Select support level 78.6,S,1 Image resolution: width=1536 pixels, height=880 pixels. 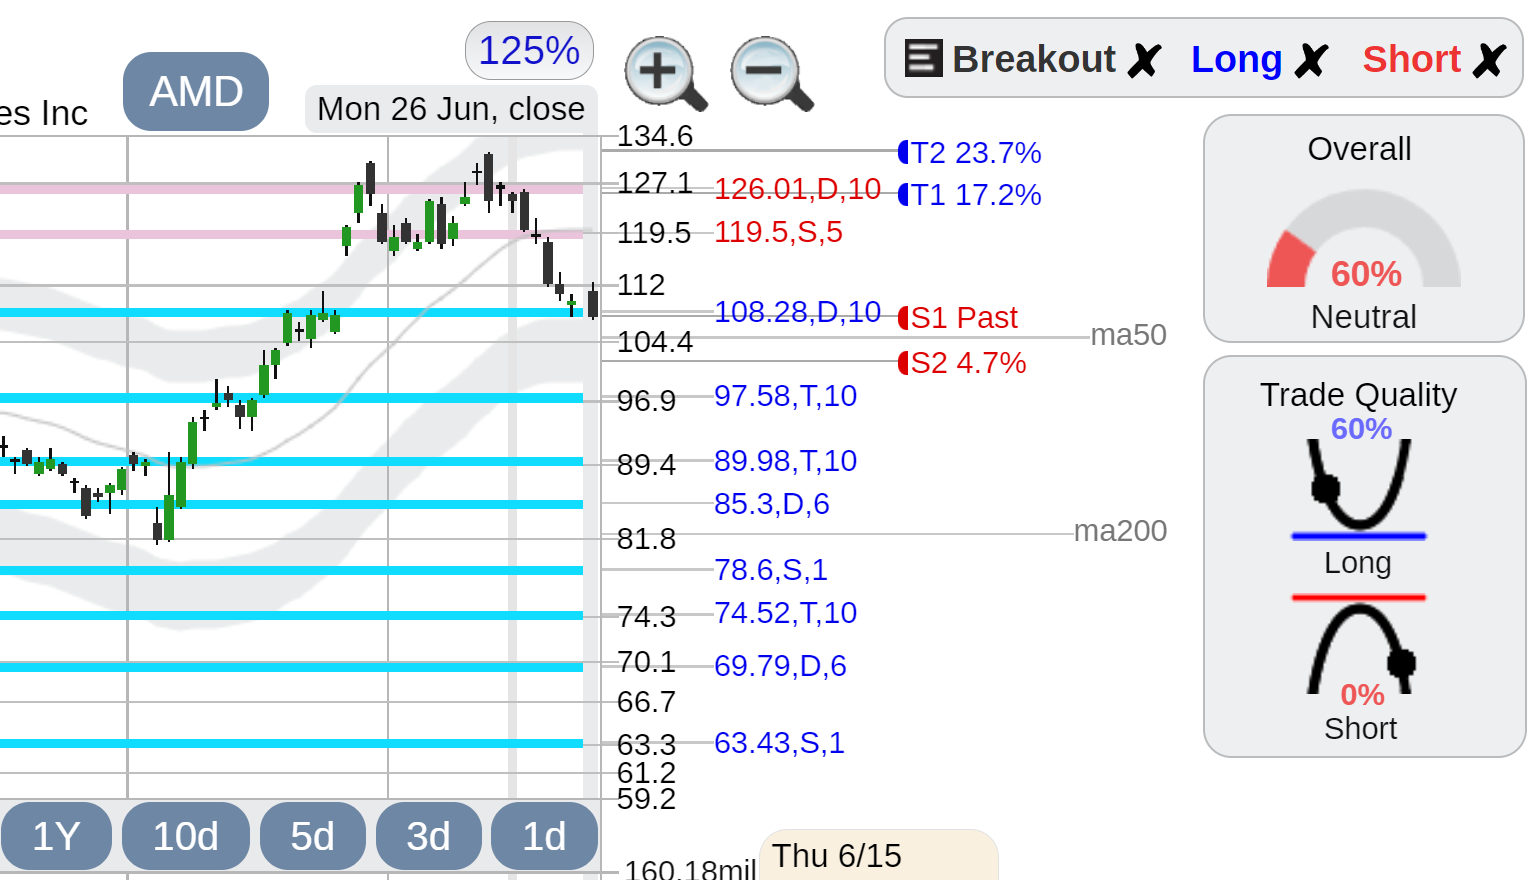pos(771,570)
